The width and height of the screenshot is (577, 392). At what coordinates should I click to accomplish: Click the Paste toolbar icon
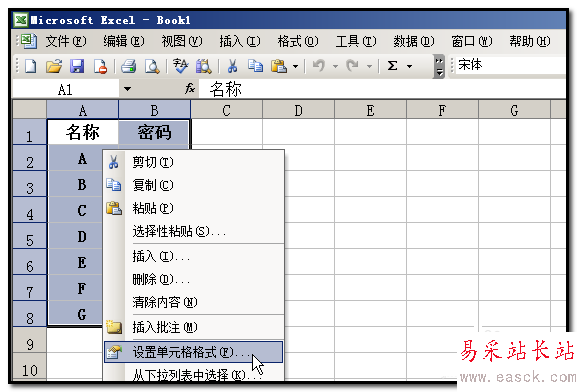[x=279, y=67]
